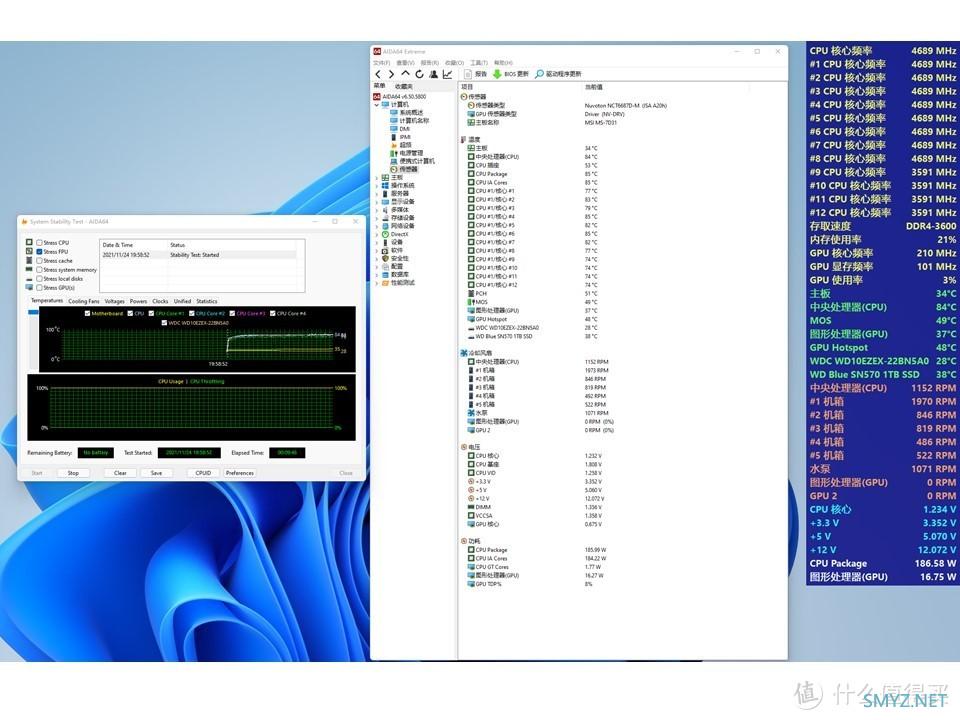This screenshot has height=720, width=960.
Task: Select 电源管理 in the AIDA64 tree
Action: click(407, 153)
